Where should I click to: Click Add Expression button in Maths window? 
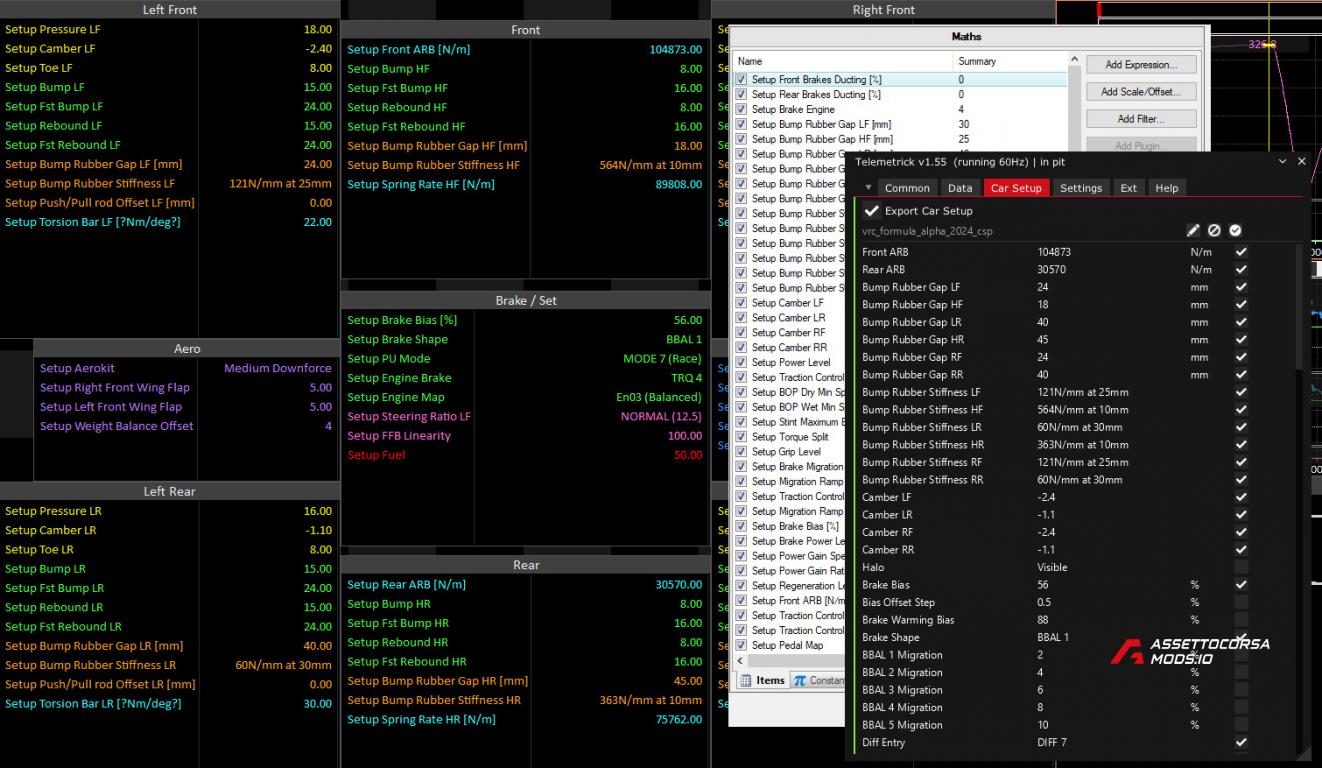pos(1141,65)
